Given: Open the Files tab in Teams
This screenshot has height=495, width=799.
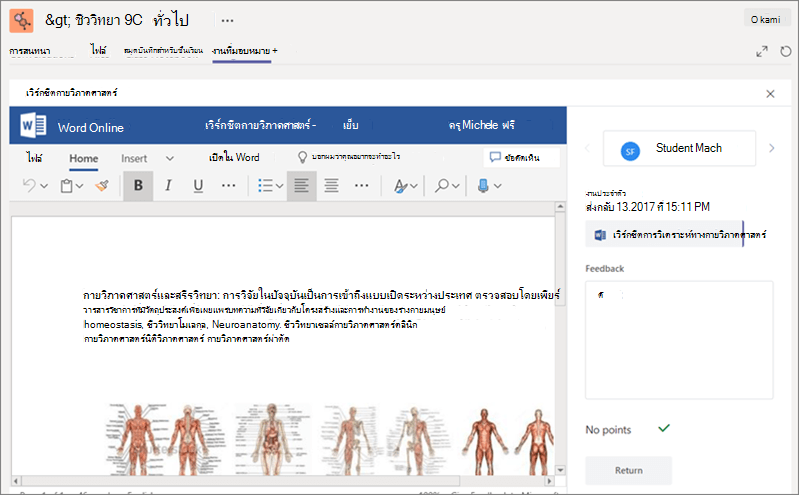Looking at the screenshot, I should point(99,50).
